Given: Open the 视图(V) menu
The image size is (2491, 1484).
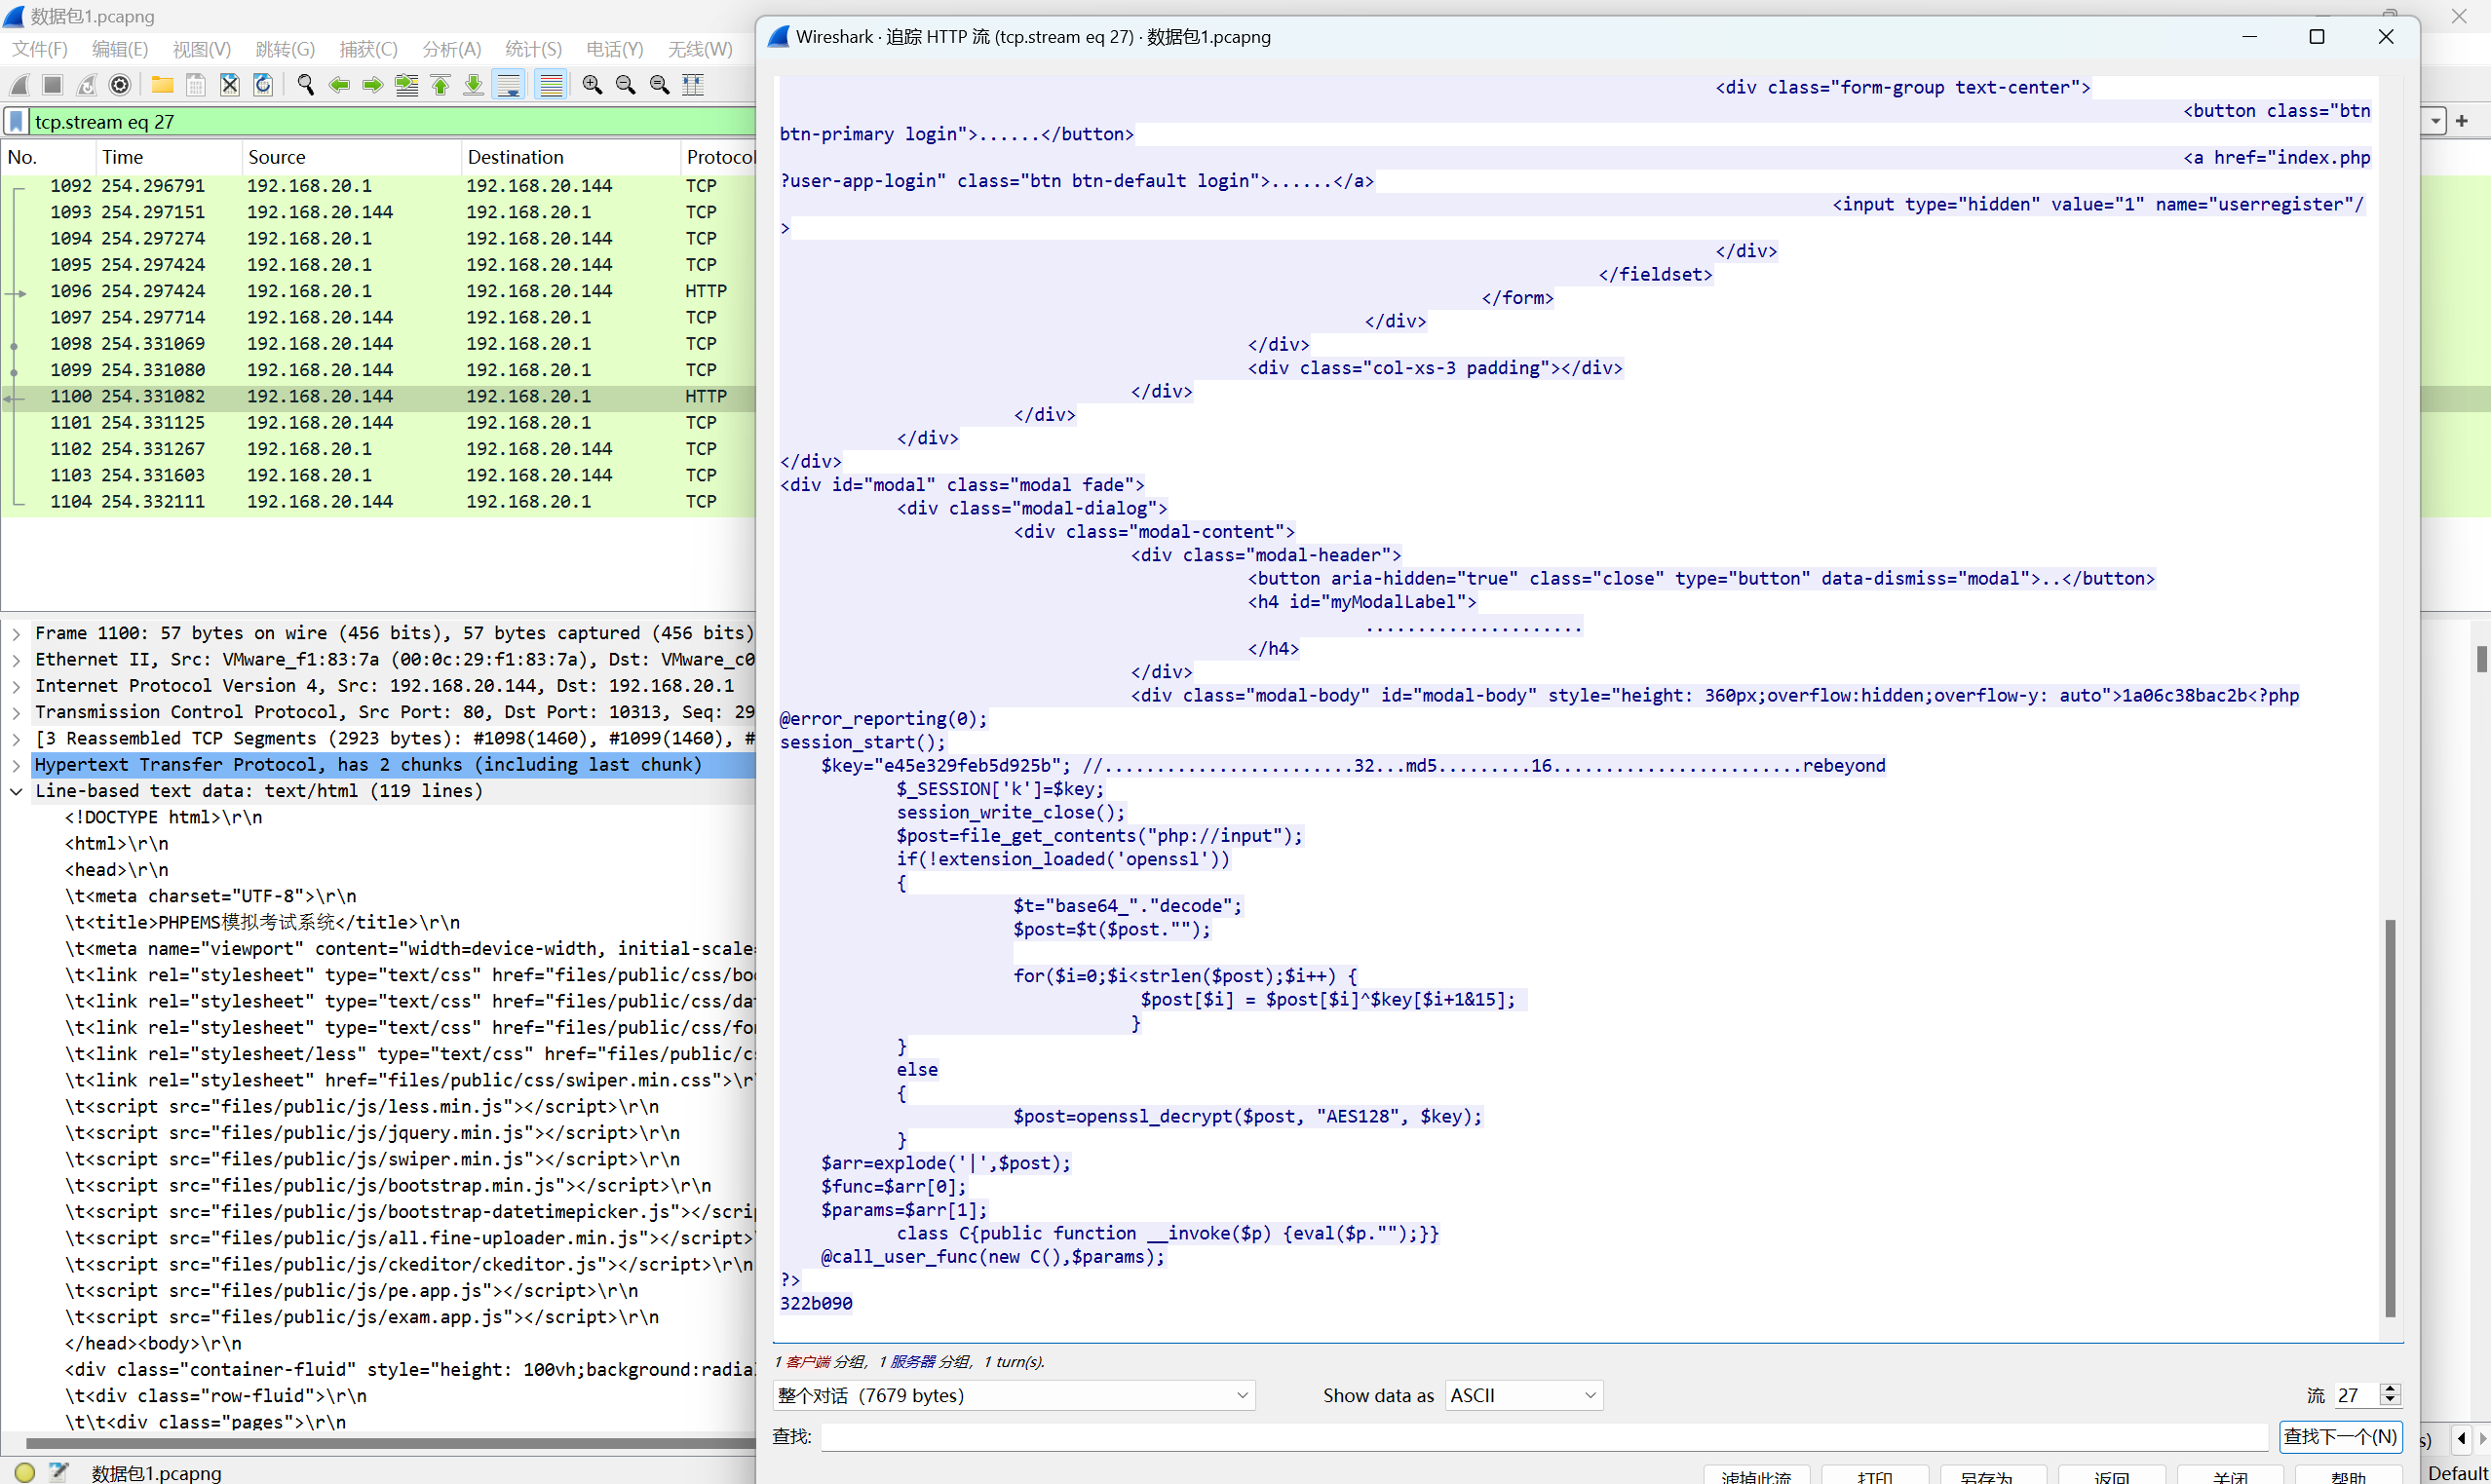Looking at the screenshot, I should (x=201, y=49).
